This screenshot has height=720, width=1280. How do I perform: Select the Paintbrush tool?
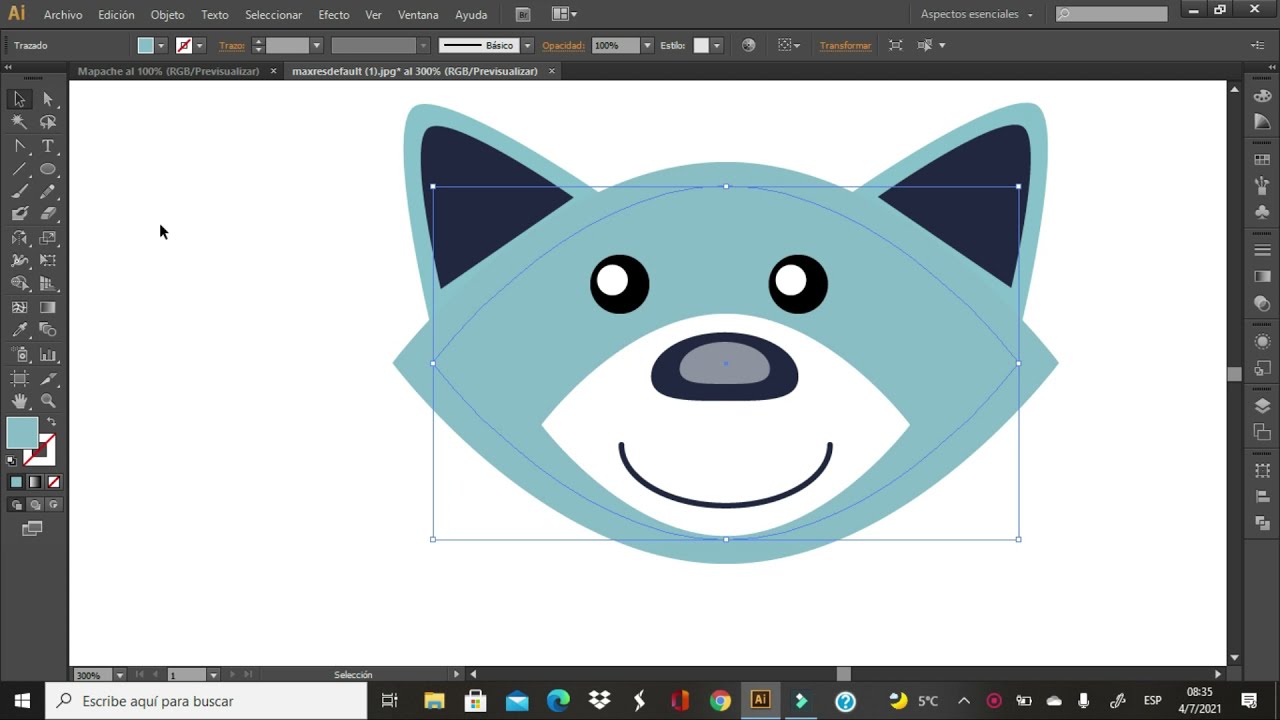(19, 192)
